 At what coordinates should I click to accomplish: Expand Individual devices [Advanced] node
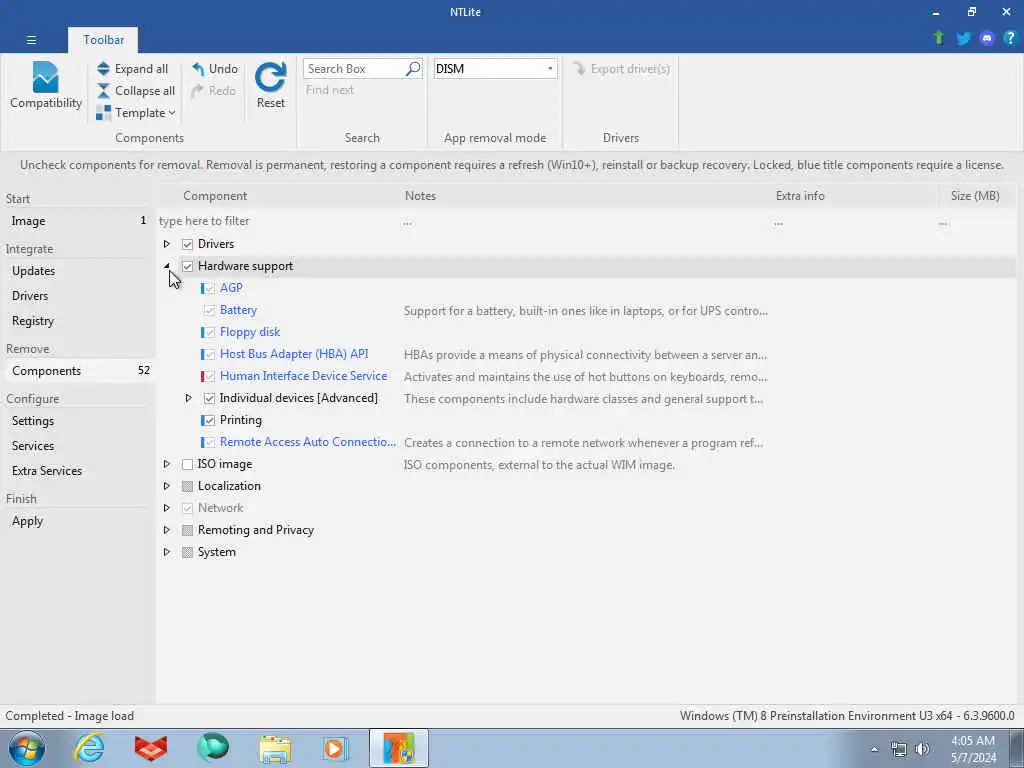188,398
